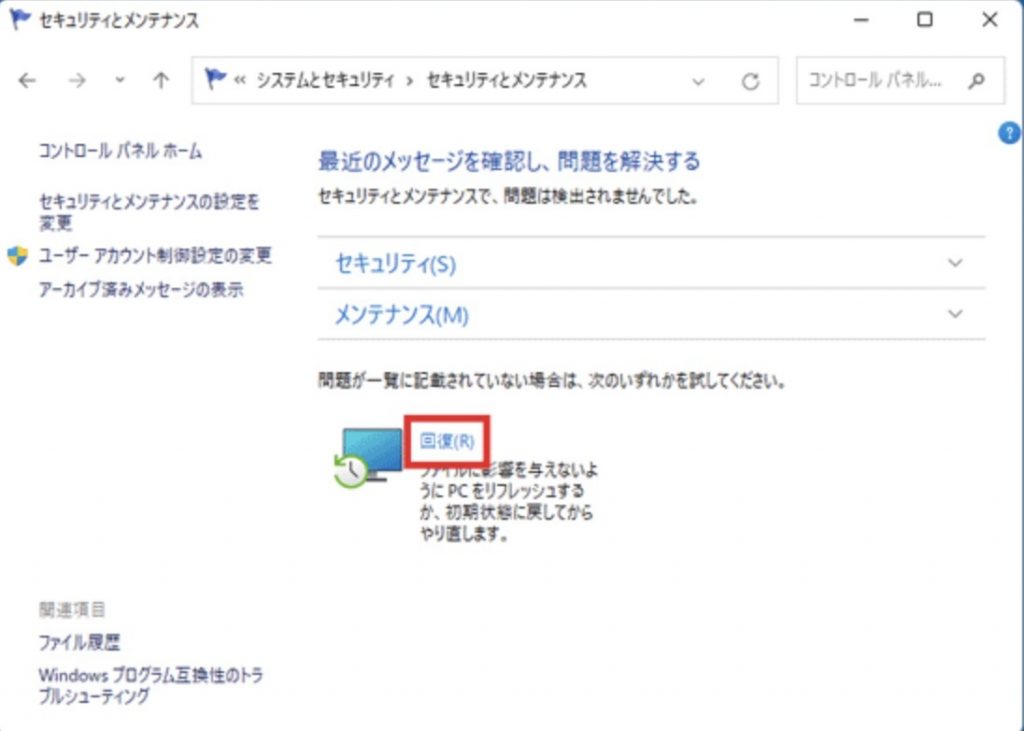
Task: Open help with blue question mark icon
Action: click(x=1009, y=133)
